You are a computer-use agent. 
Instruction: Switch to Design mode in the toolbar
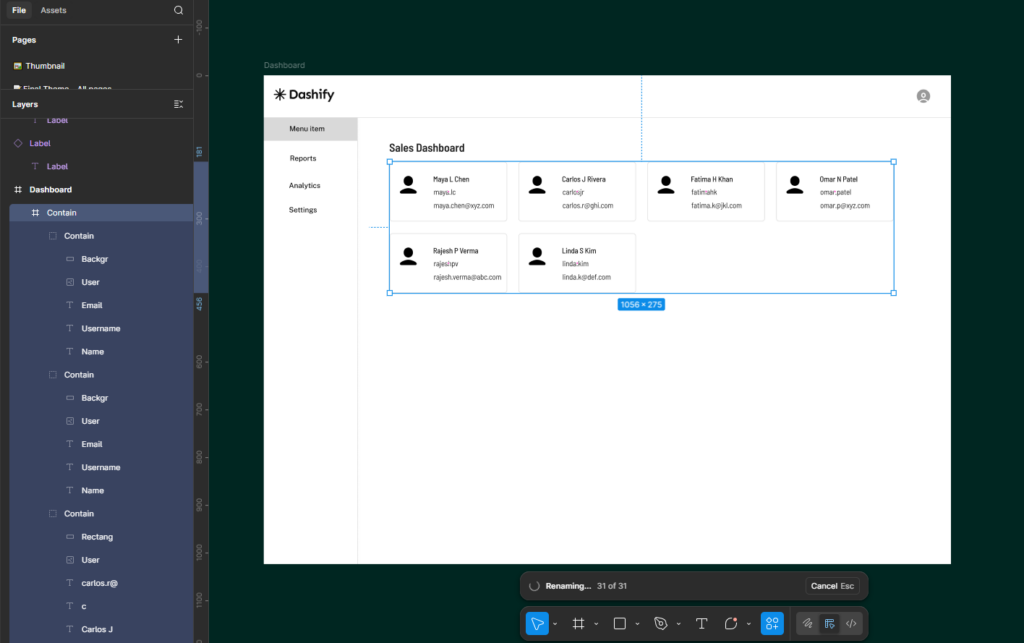829,623
